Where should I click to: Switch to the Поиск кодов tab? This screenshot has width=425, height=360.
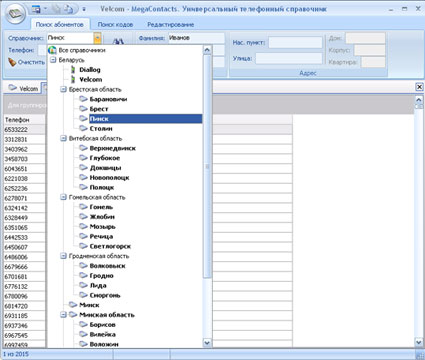point(115,24)
